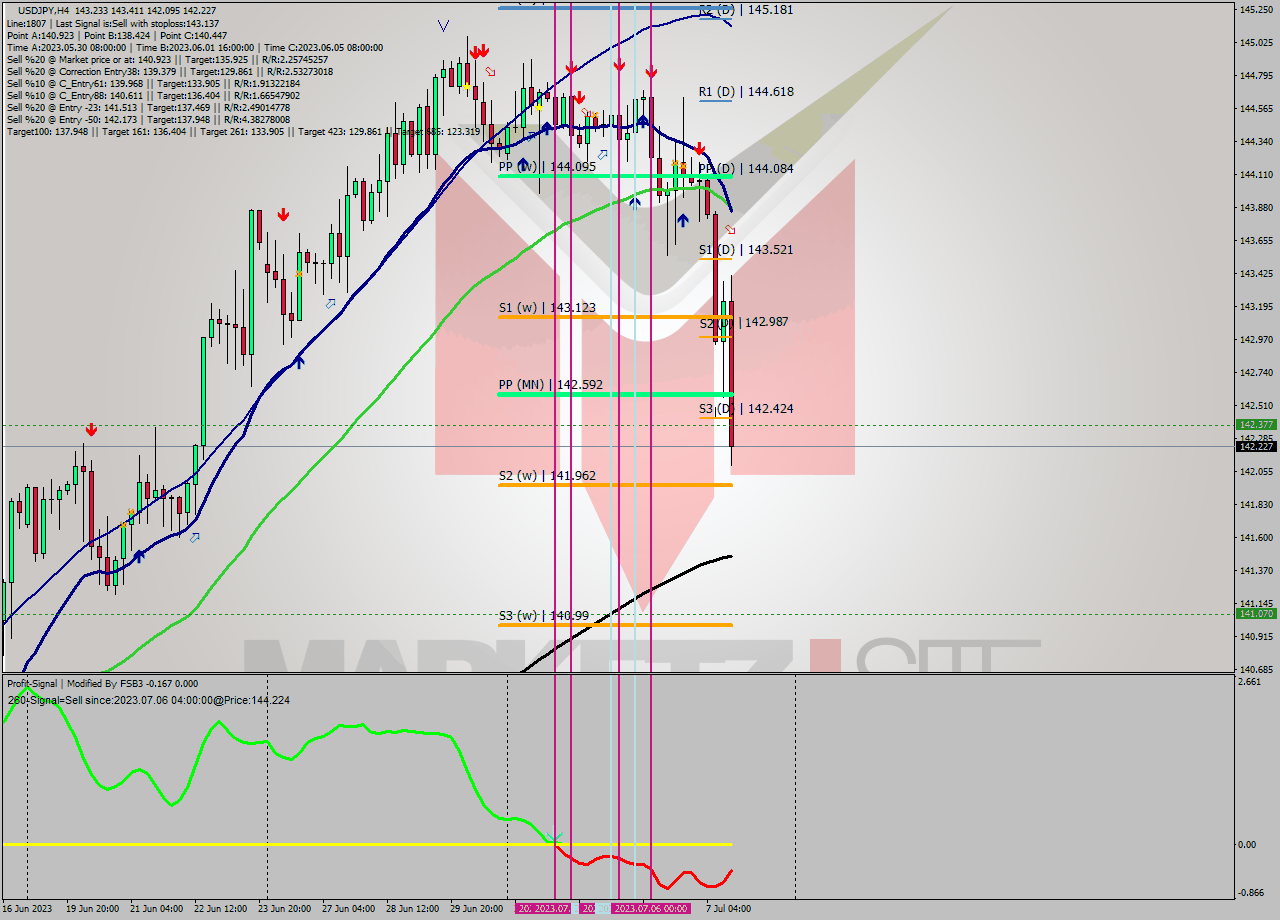
Task: Click 141.370 on the price axis
Action: 1255,570
